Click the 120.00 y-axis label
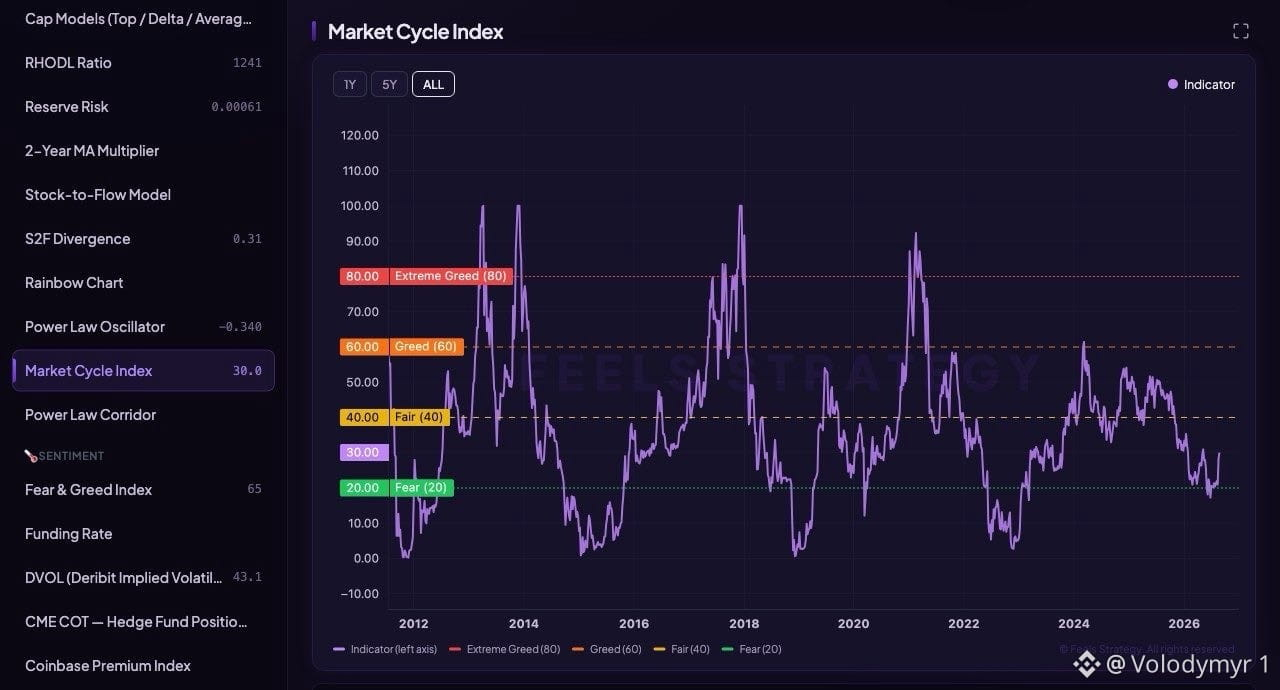The image size is (1280, 690). click(x=360, y=135)
